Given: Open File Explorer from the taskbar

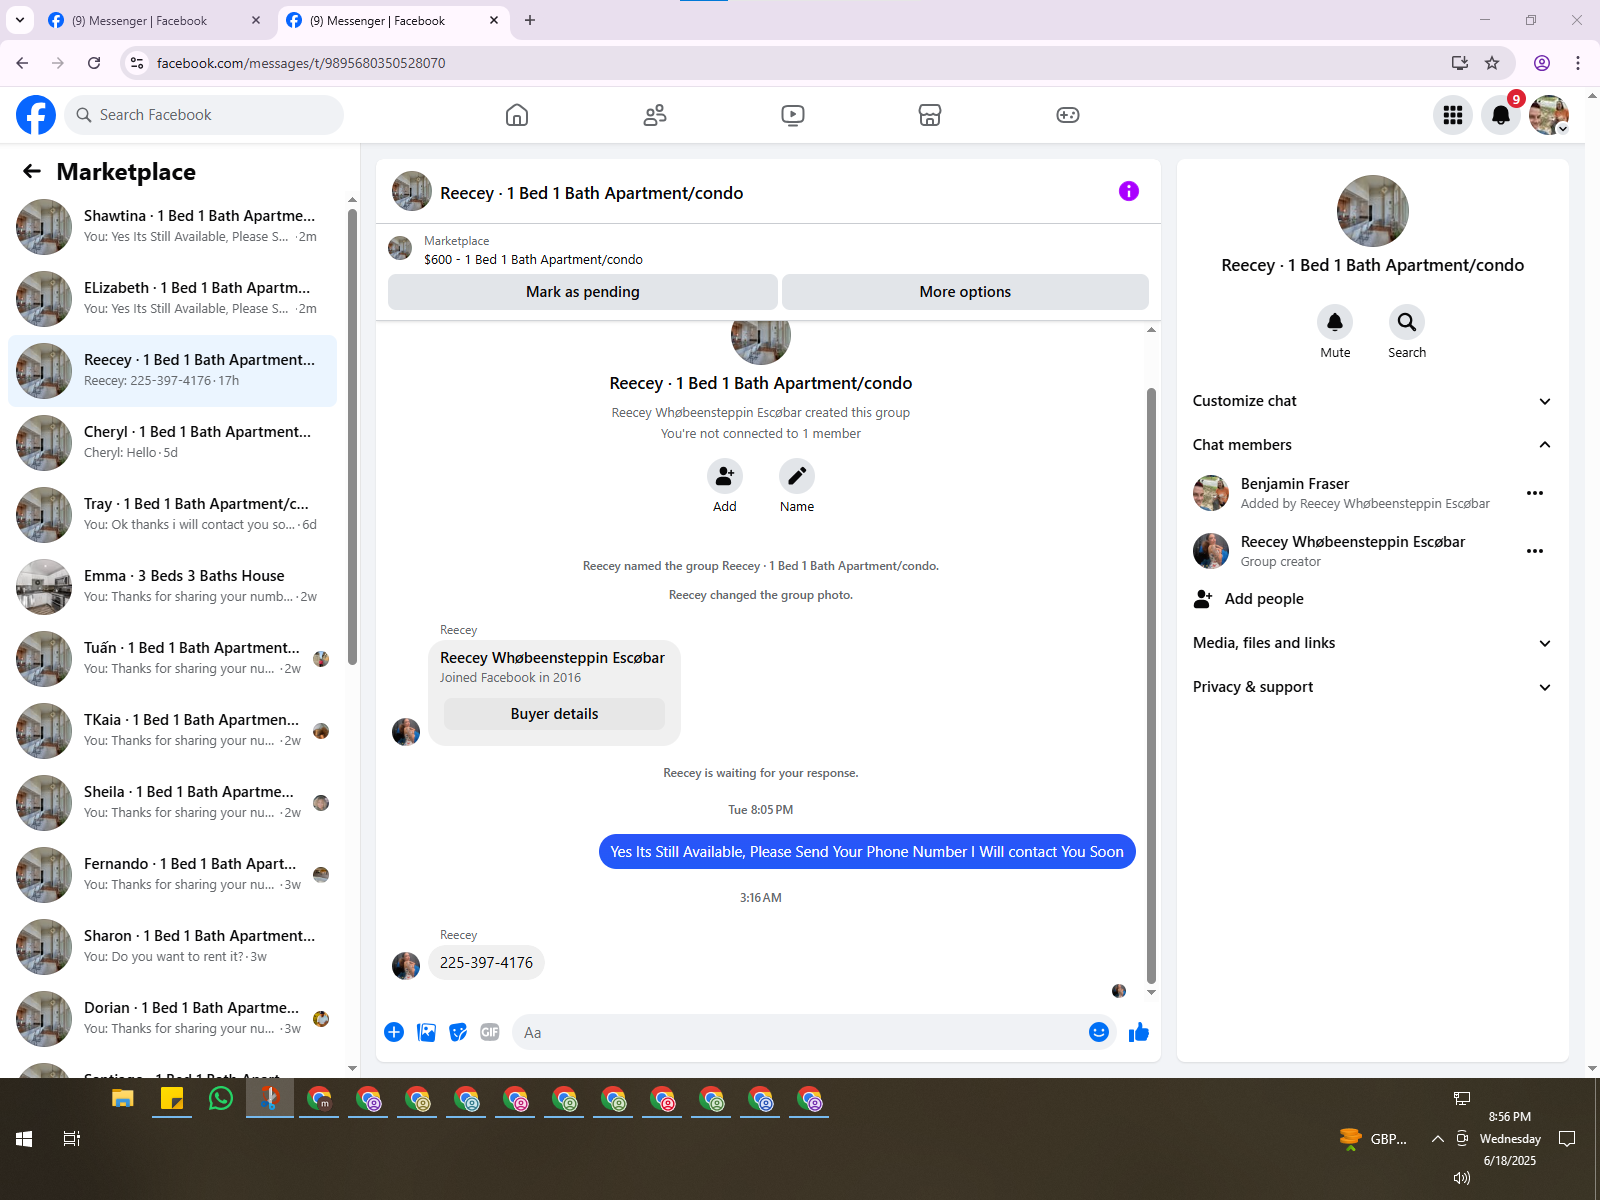Looking at the screenshot, I should (123, 1099).
